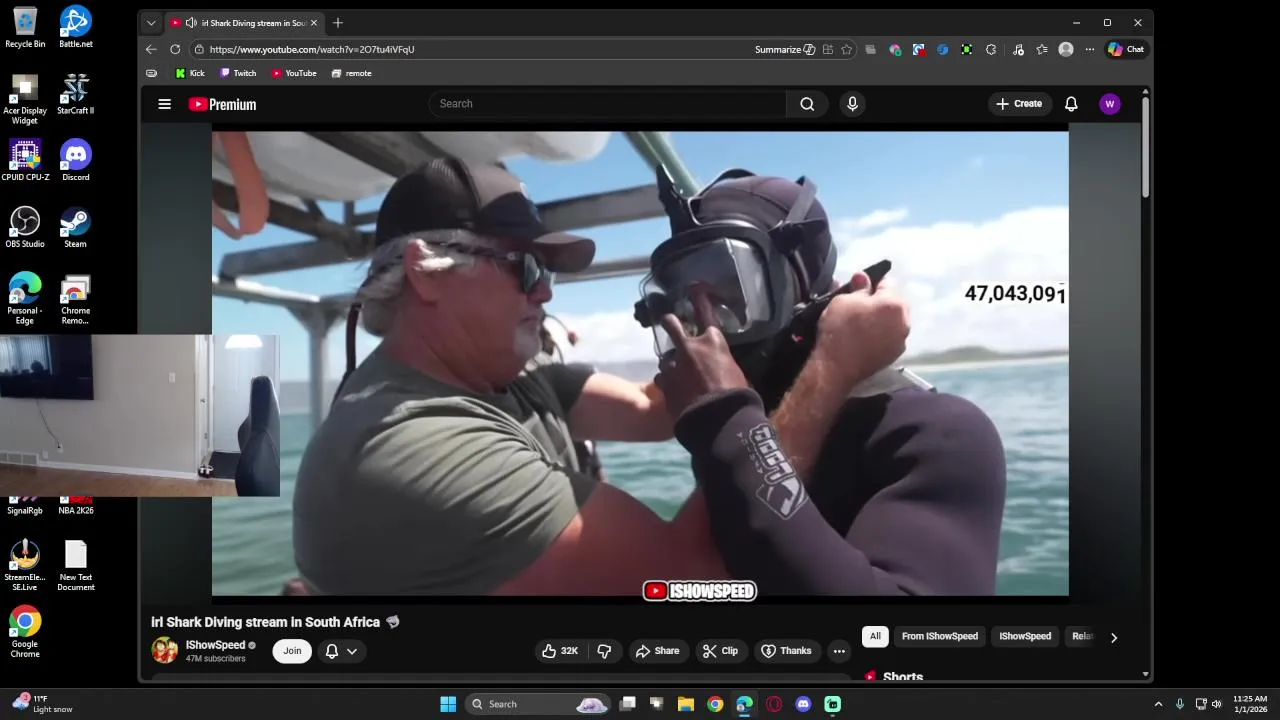Pause the video by clicking the player
Viewport: 1280px width, 720px height.
pos(640,364)
